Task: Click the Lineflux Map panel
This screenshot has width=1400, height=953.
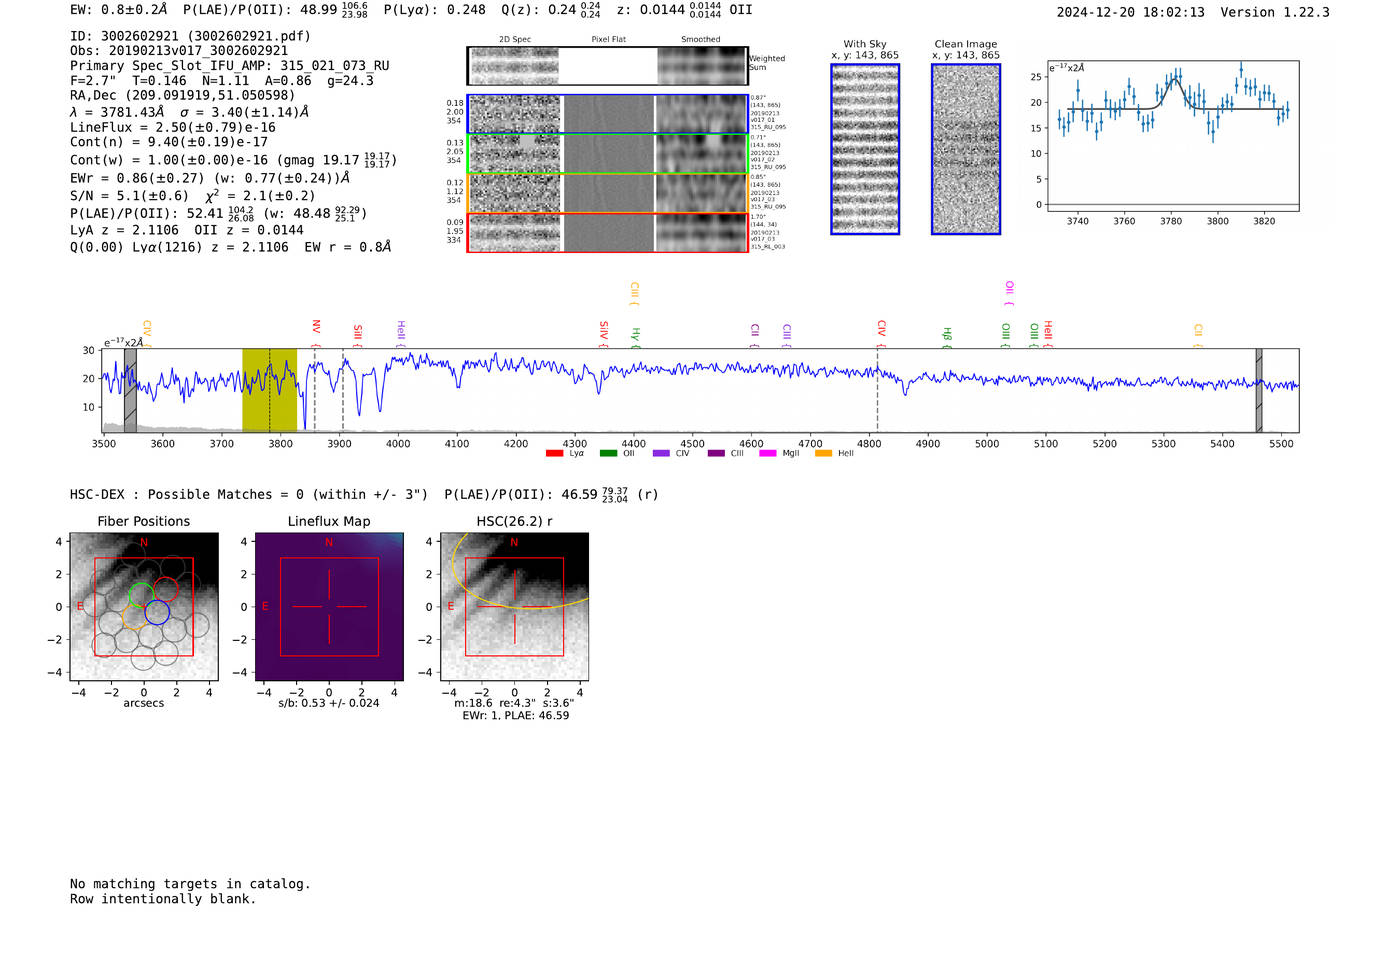Action: 329,607
